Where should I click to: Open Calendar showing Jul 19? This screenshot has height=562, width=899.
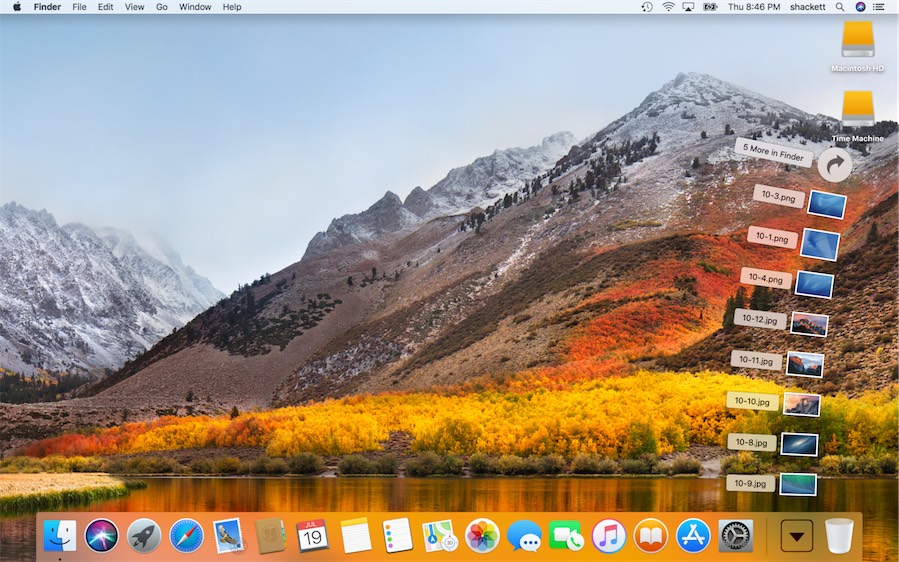[x=312, y=536]
